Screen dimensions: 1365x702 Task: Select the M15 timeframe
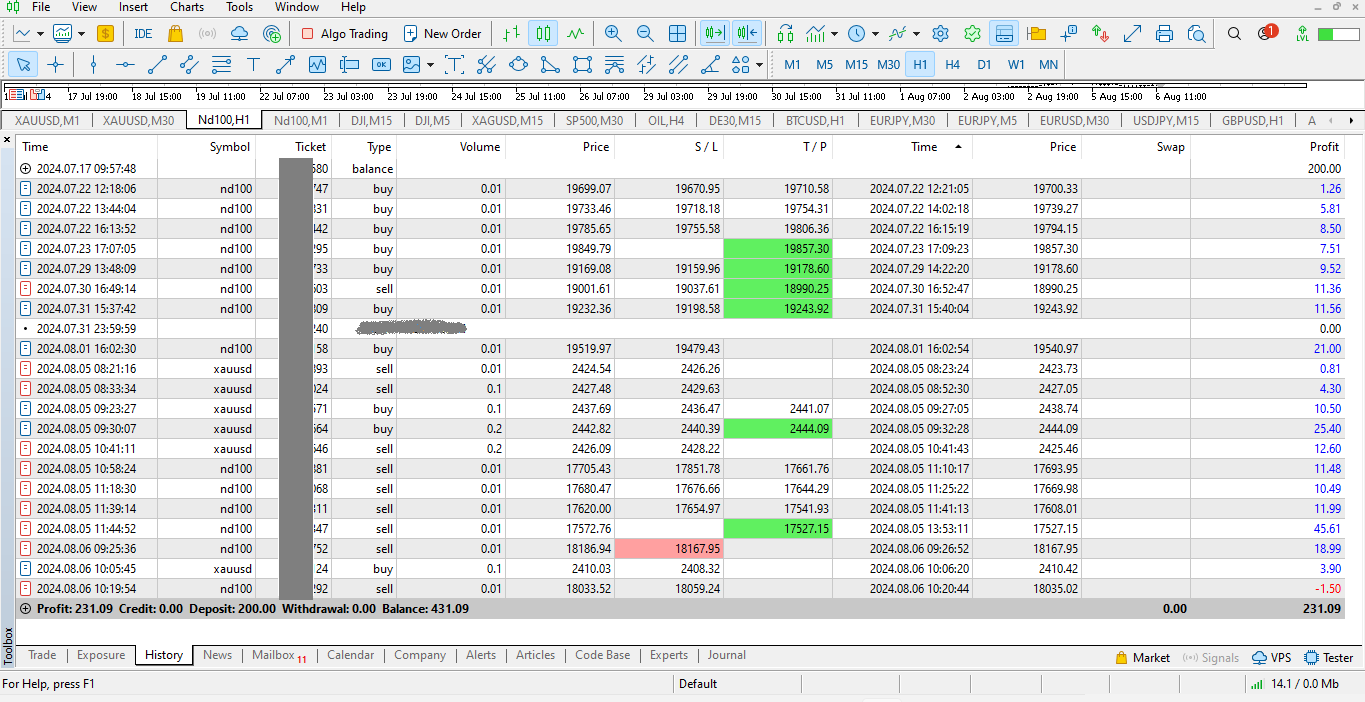856,65
